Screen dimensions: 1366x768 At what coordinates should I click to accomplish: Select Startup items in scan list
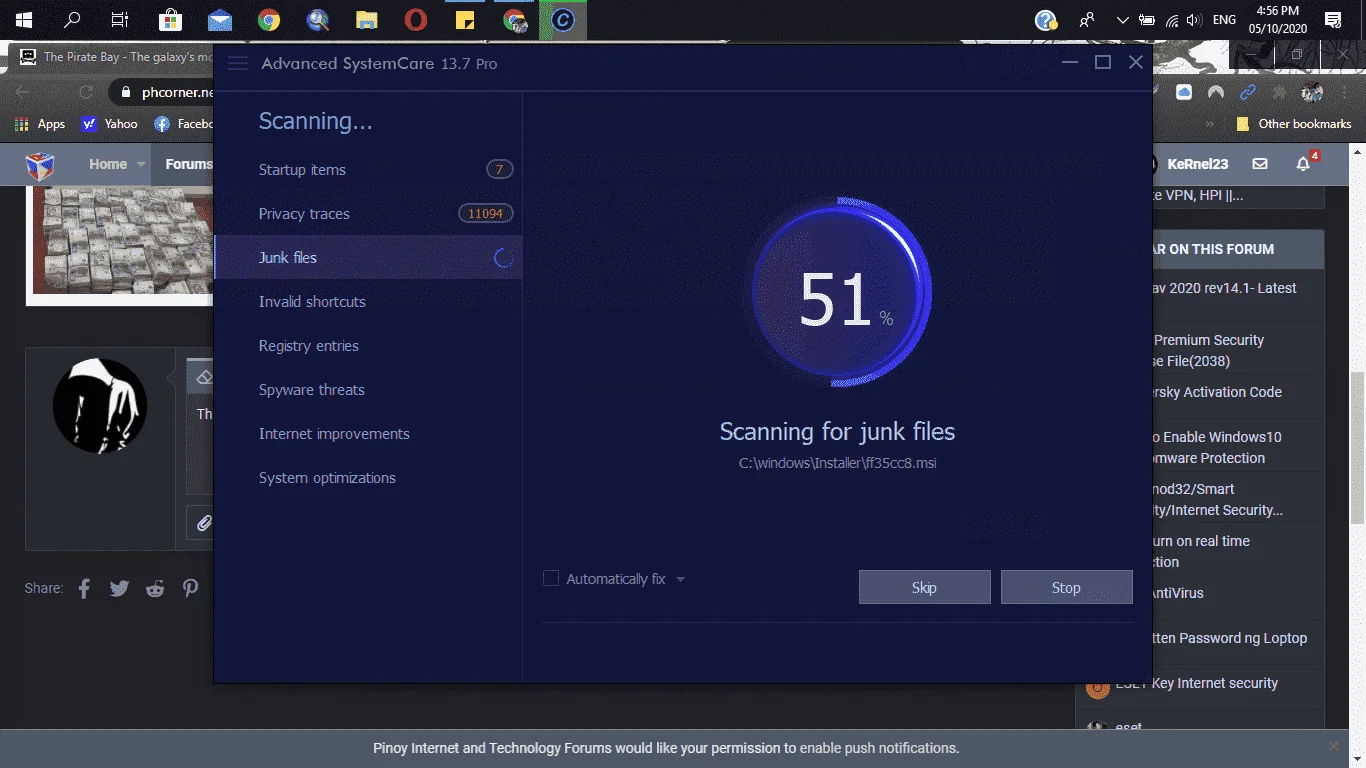(x=368, y=170)
